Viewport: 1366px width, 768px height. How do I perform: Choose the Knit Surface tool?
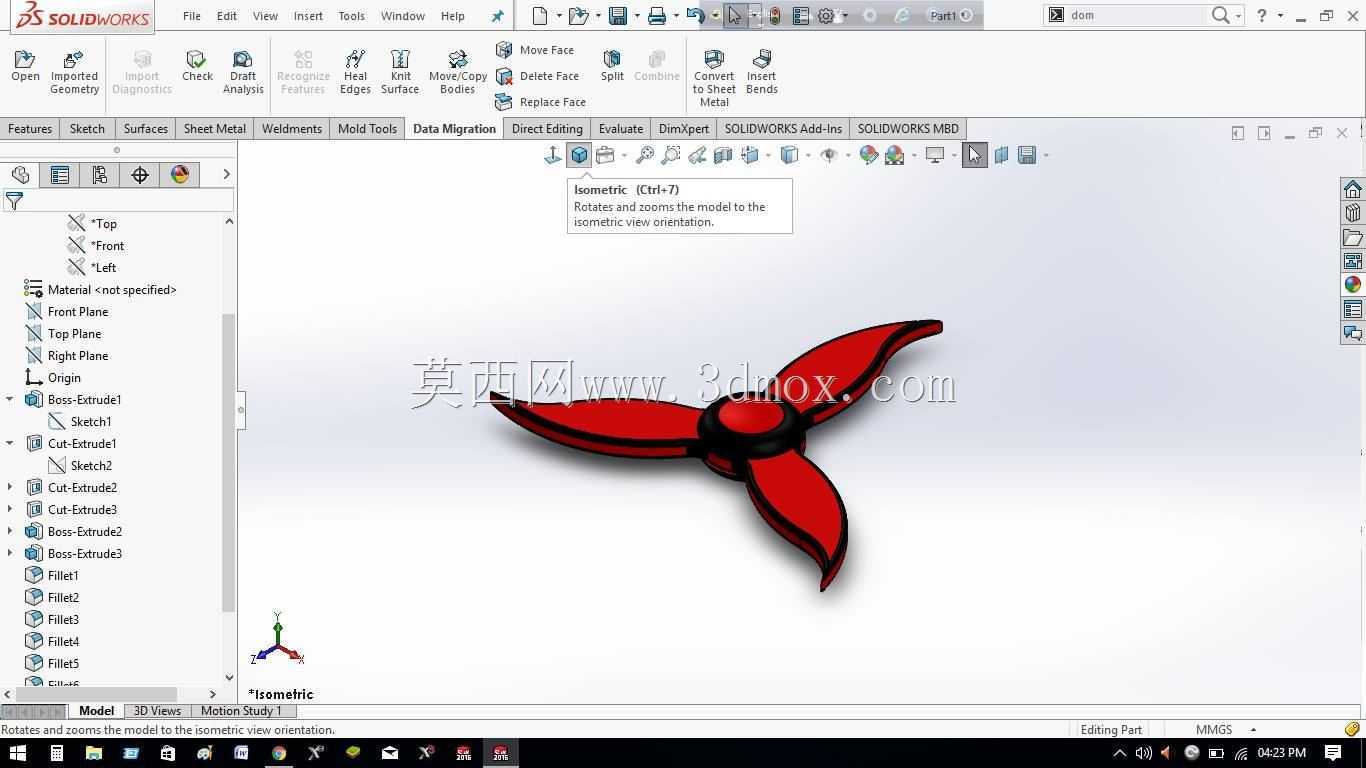(x=400, y=72)
